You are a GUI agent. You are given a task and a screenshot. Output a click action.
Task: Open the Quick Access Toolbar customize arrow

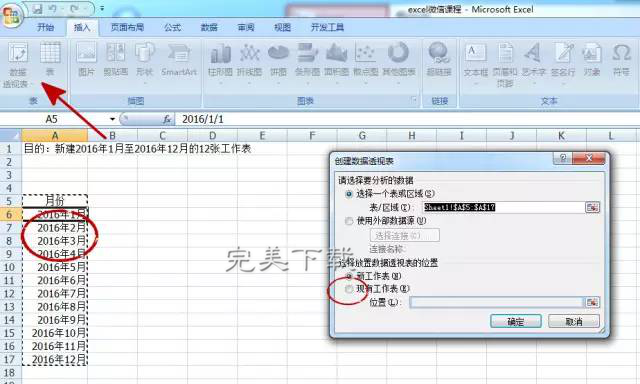point(102,8)
